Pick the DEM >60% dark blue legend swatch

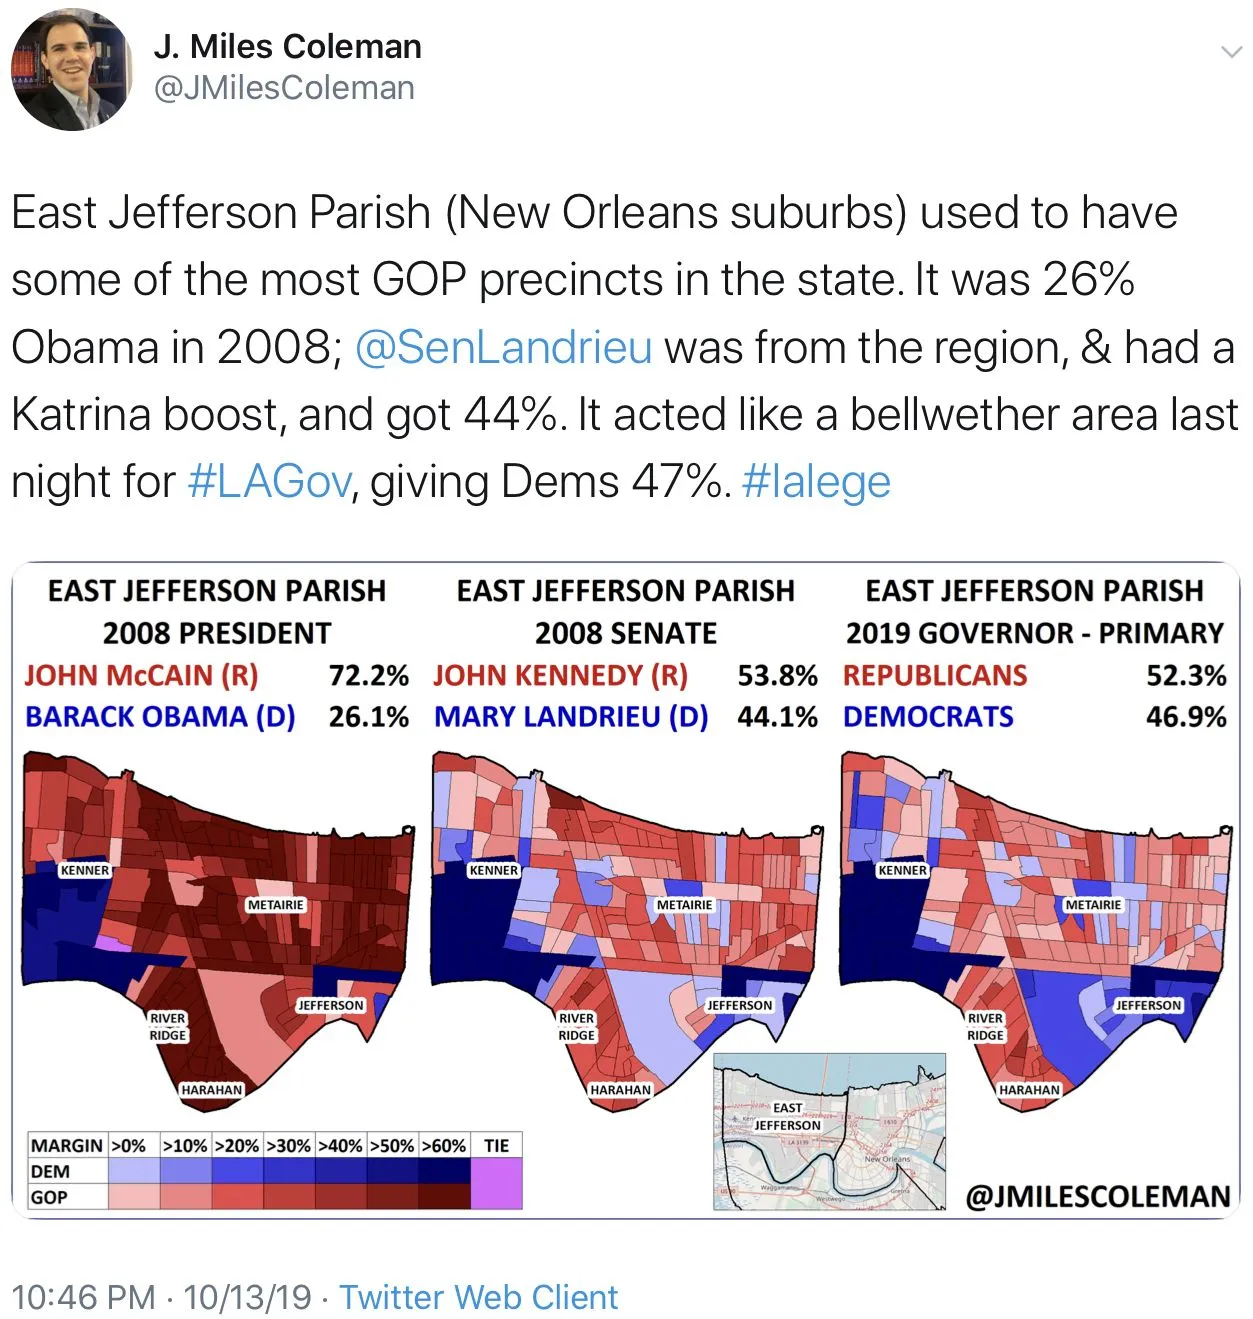click(444, 1171)
